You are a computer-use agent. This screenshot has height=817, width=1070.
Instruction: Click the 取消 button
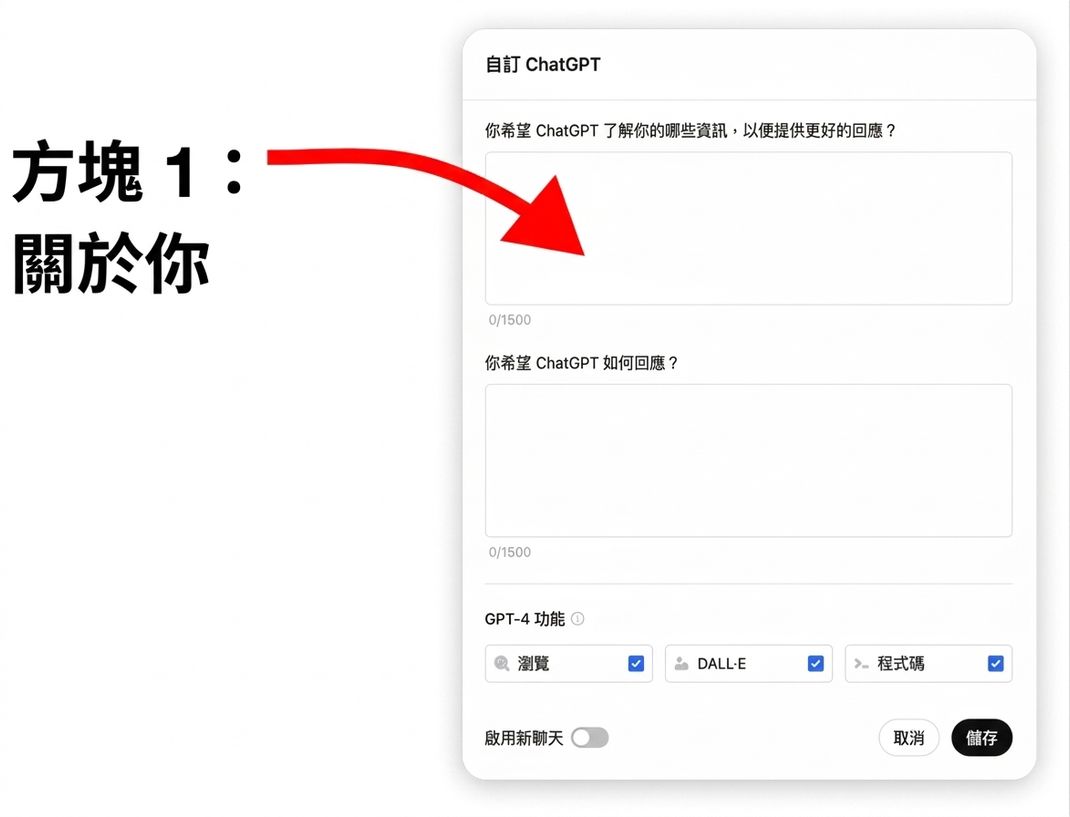908,737
